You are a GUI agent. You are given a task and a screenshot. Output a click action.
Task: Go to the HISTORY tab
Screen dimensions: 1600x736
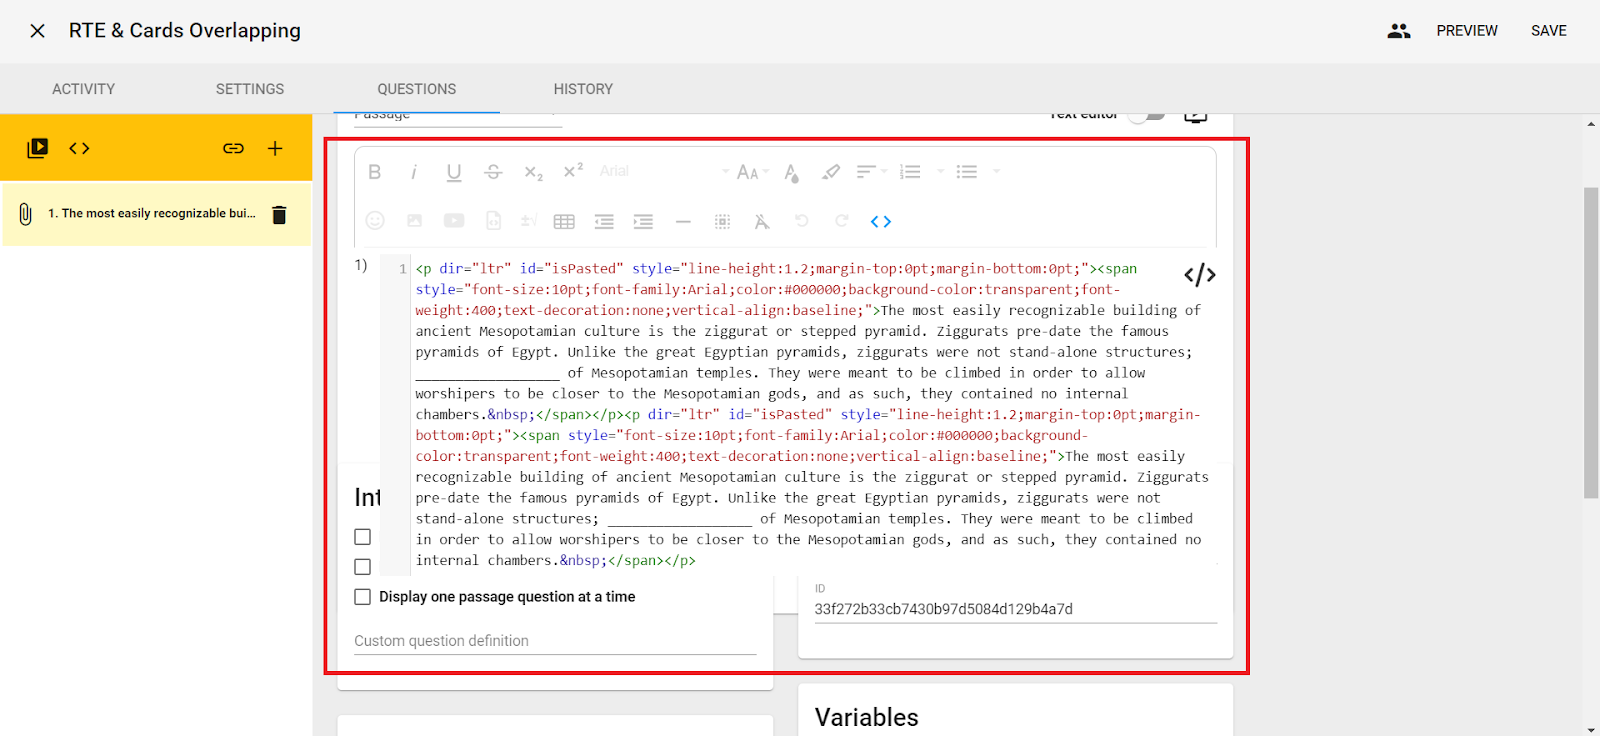pos(583,89)
